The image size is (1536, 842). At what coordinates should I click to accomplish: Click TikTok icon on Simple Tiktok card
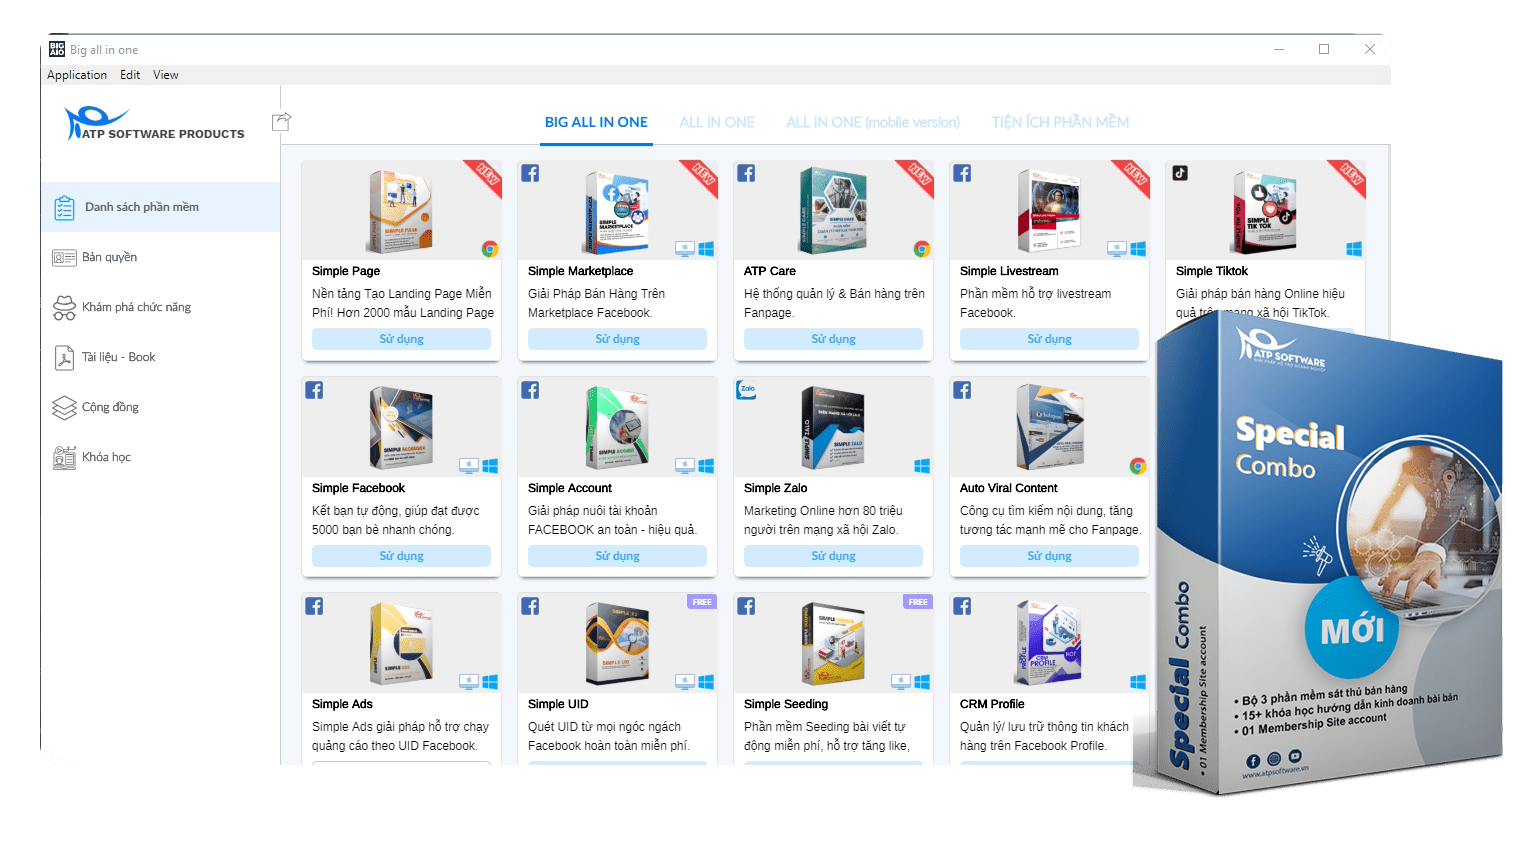click(x=1180, y=173)
